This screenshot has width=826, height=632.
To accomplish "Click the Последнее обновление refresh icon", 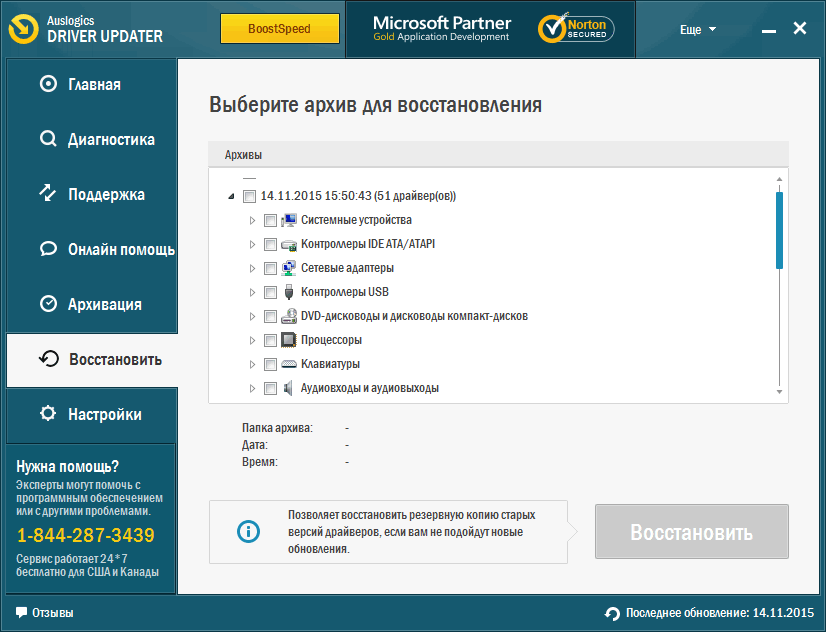I will [x=613, y=612].
